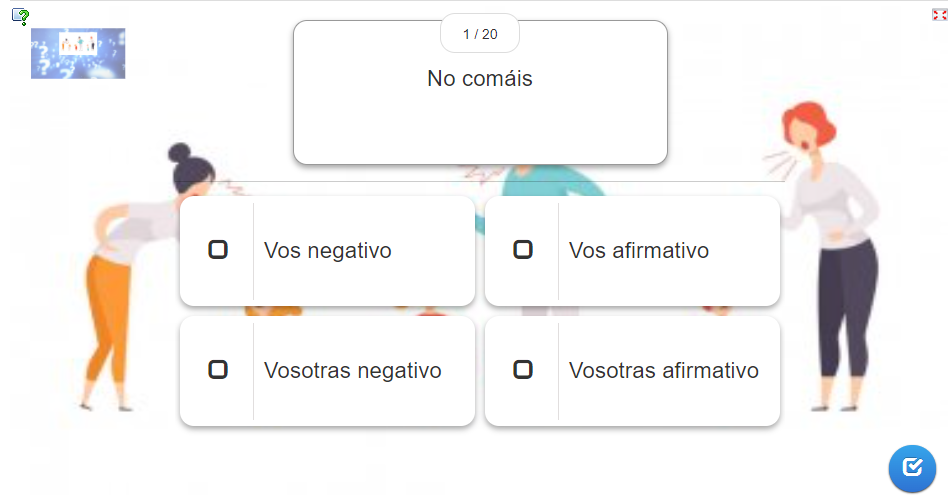Toggle fullscreen with the red arrows icon
948x495 pixels.
click(939, 15)
